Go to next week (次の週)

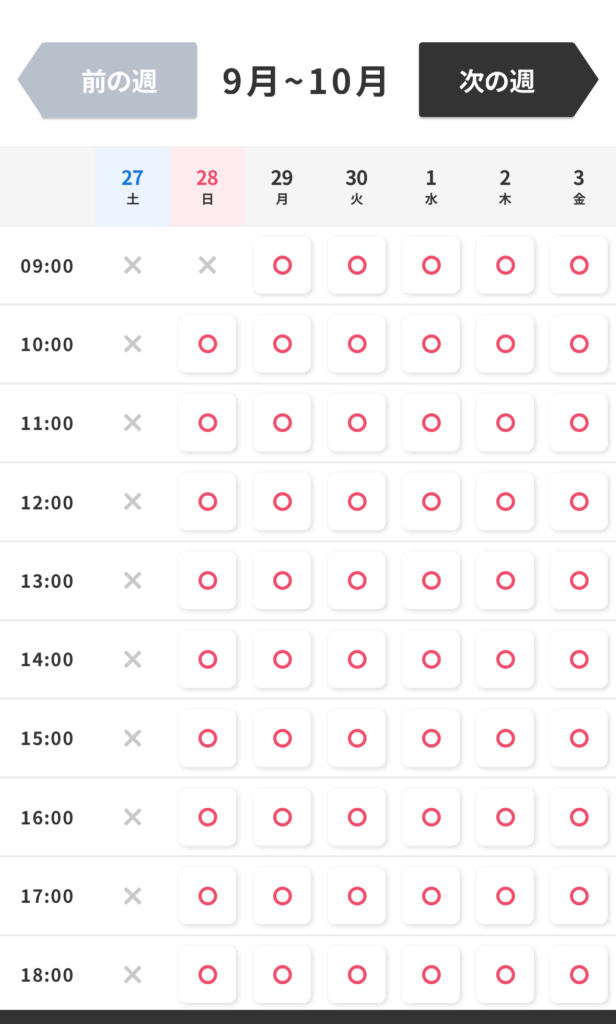click(x=497, y=81)
